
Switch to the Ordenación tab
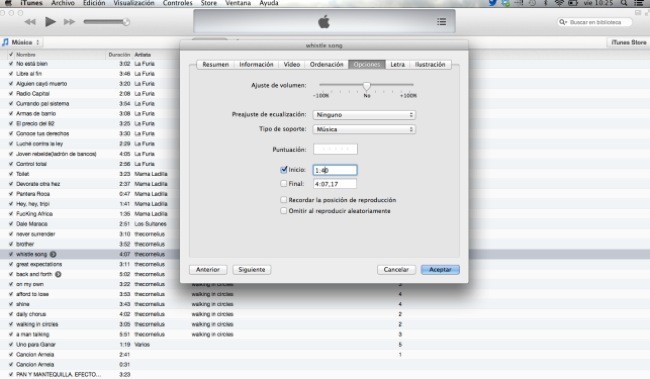(x=327, y=65)
